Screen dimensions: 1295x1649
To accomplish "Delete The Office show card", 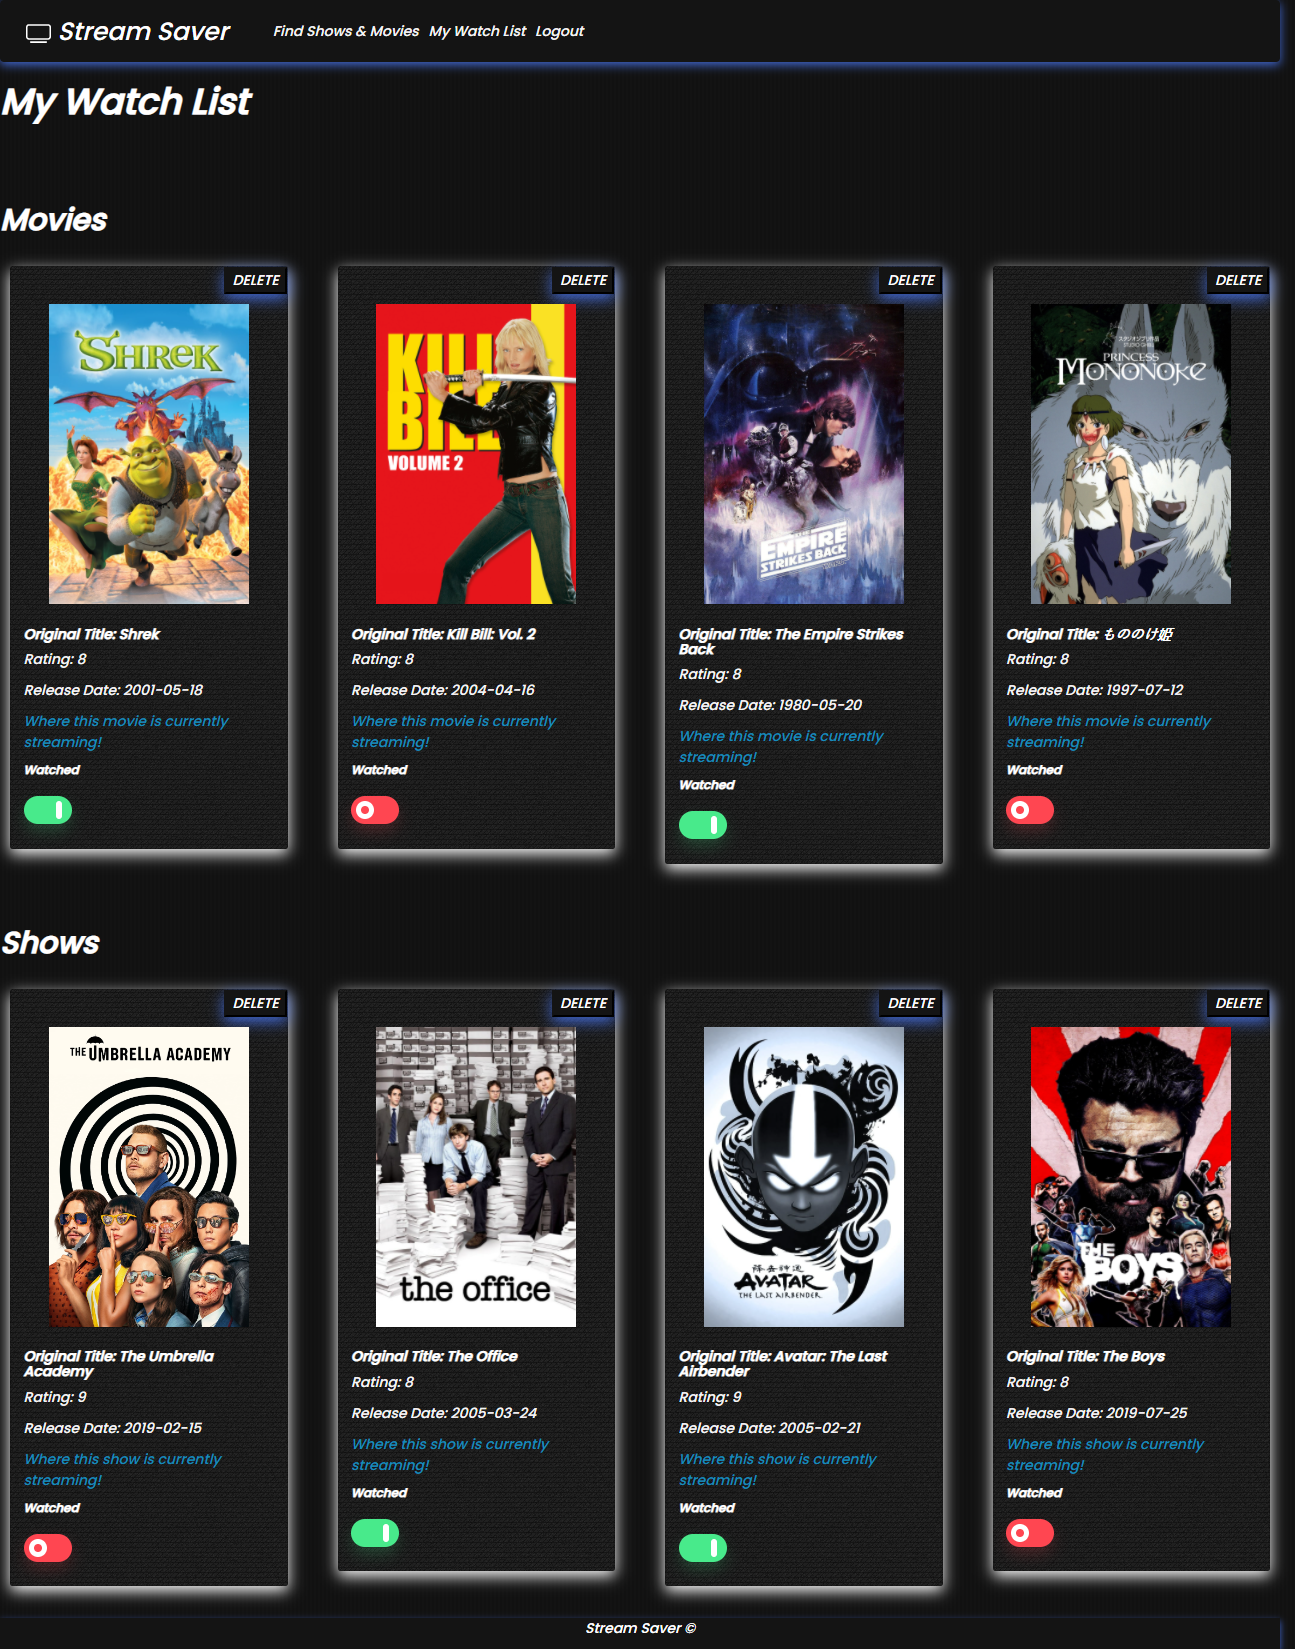I will (584, 1003).
